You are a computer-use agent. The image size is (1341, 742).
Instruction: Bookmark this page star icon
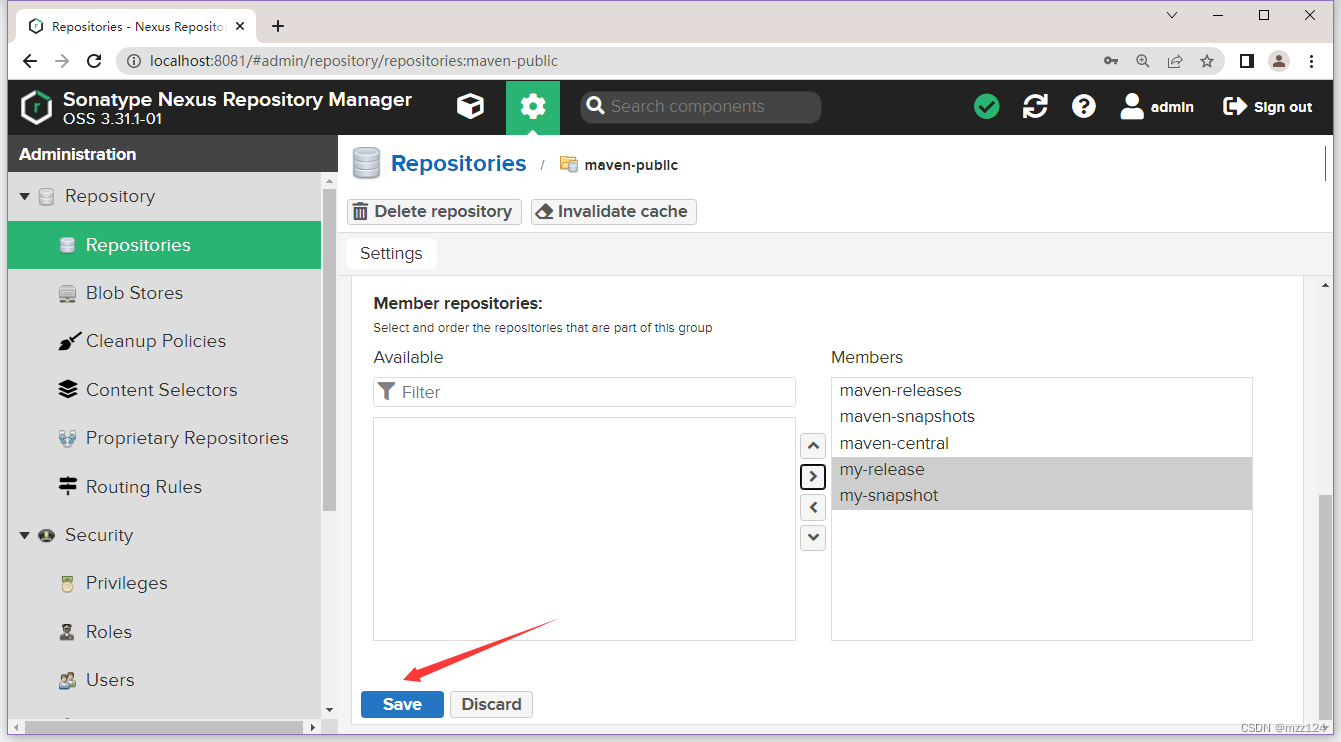(x=1207, y=61)
